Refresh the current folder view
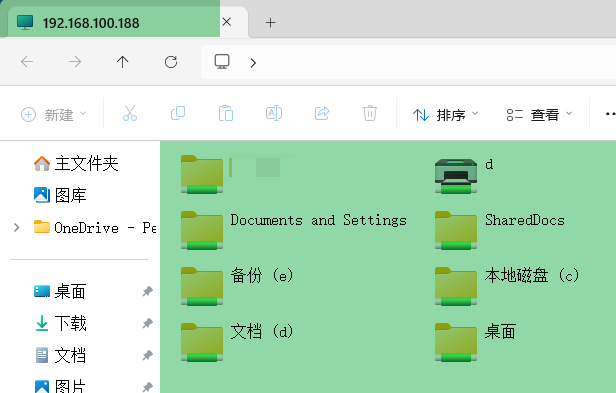This screenshot has height=393, width=616. 171,62
